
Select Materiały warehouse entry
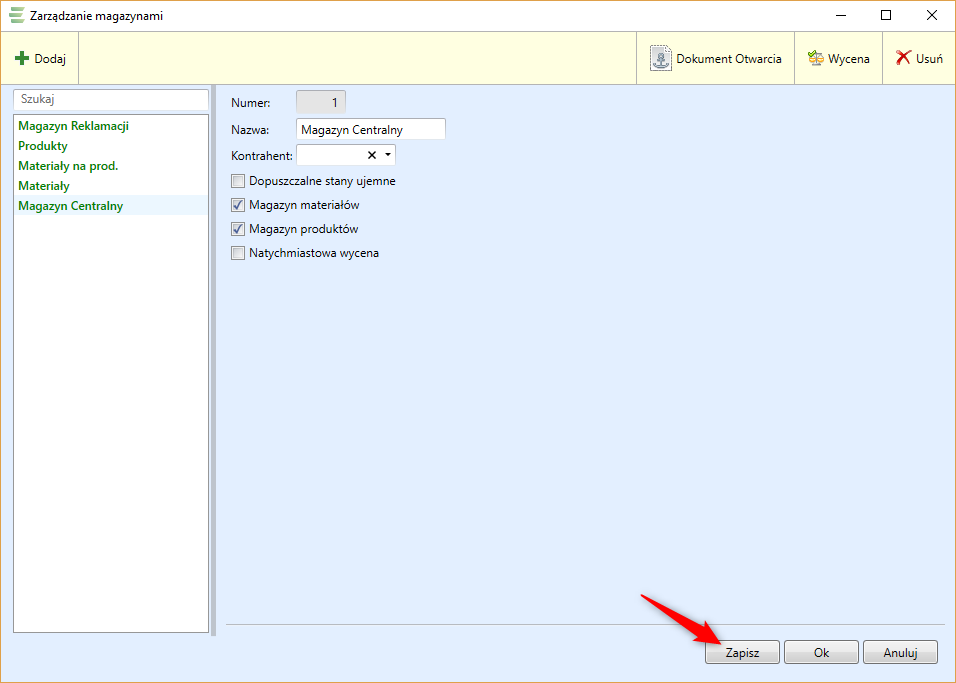tap(44, 186)
